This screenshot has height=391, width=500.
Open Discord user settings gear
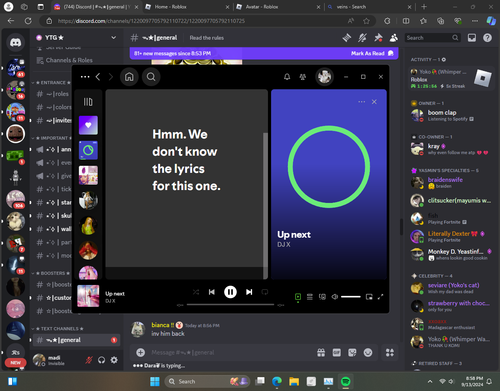coord(114,360)
